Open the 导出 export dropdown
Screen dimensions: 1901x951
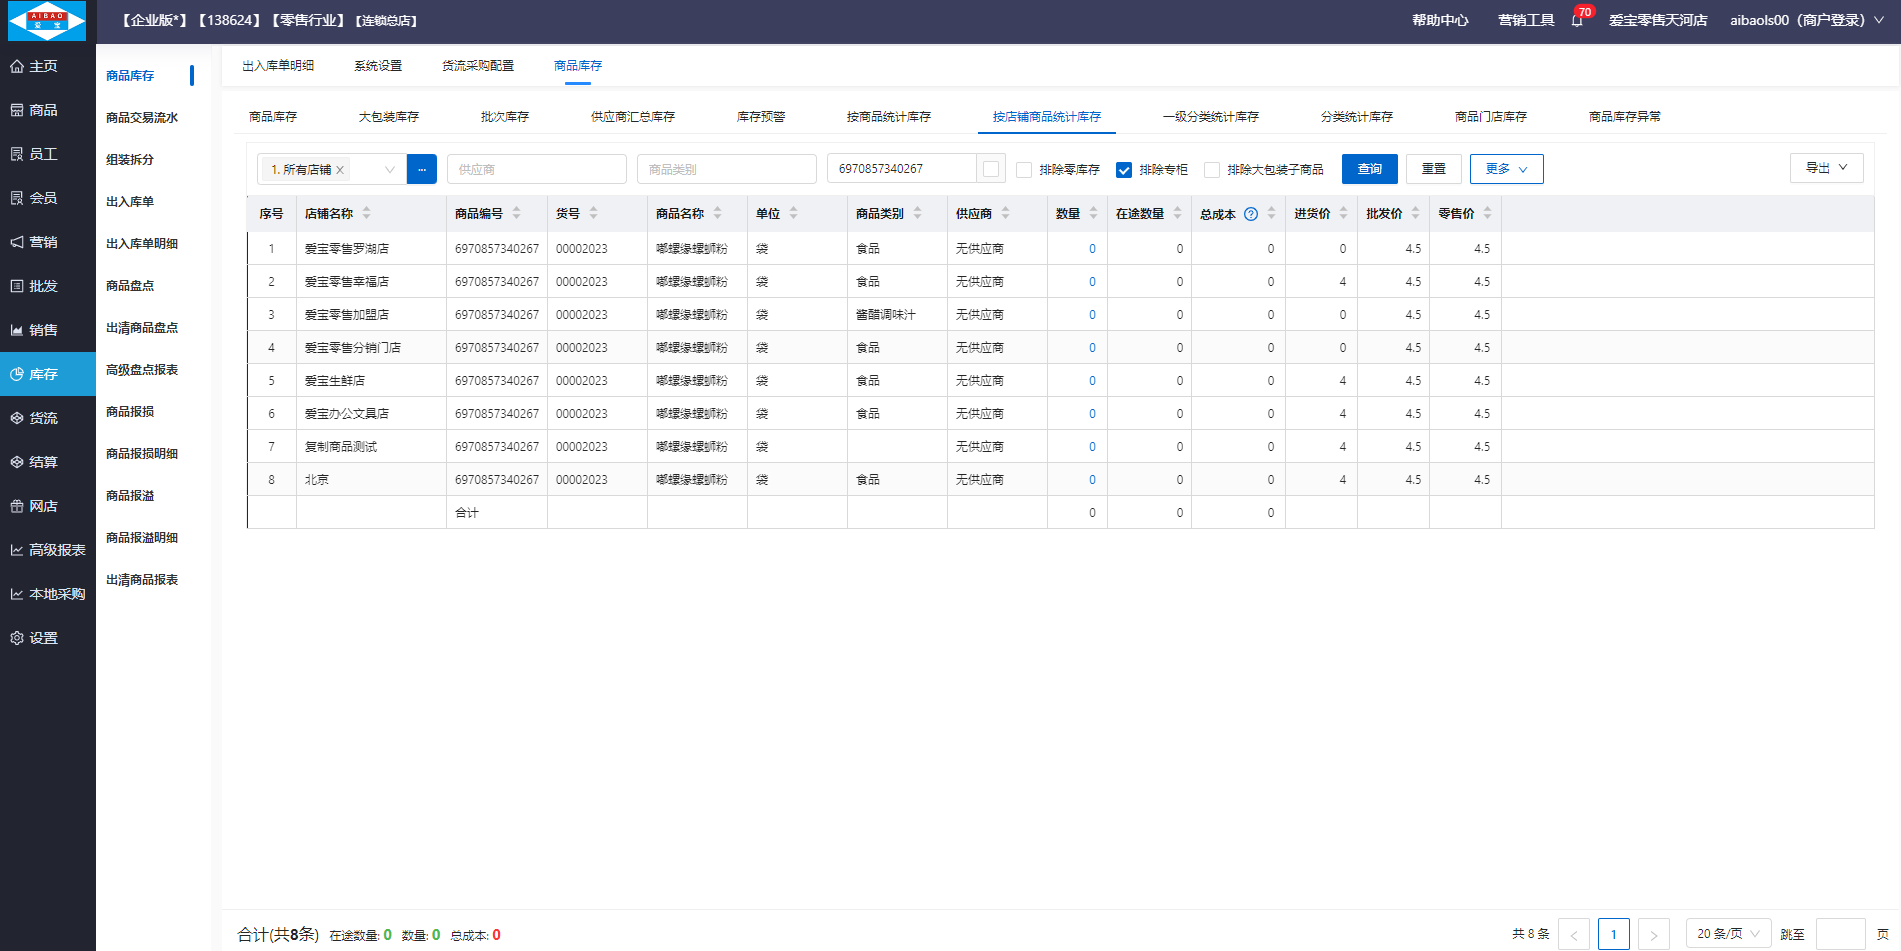1826,168
